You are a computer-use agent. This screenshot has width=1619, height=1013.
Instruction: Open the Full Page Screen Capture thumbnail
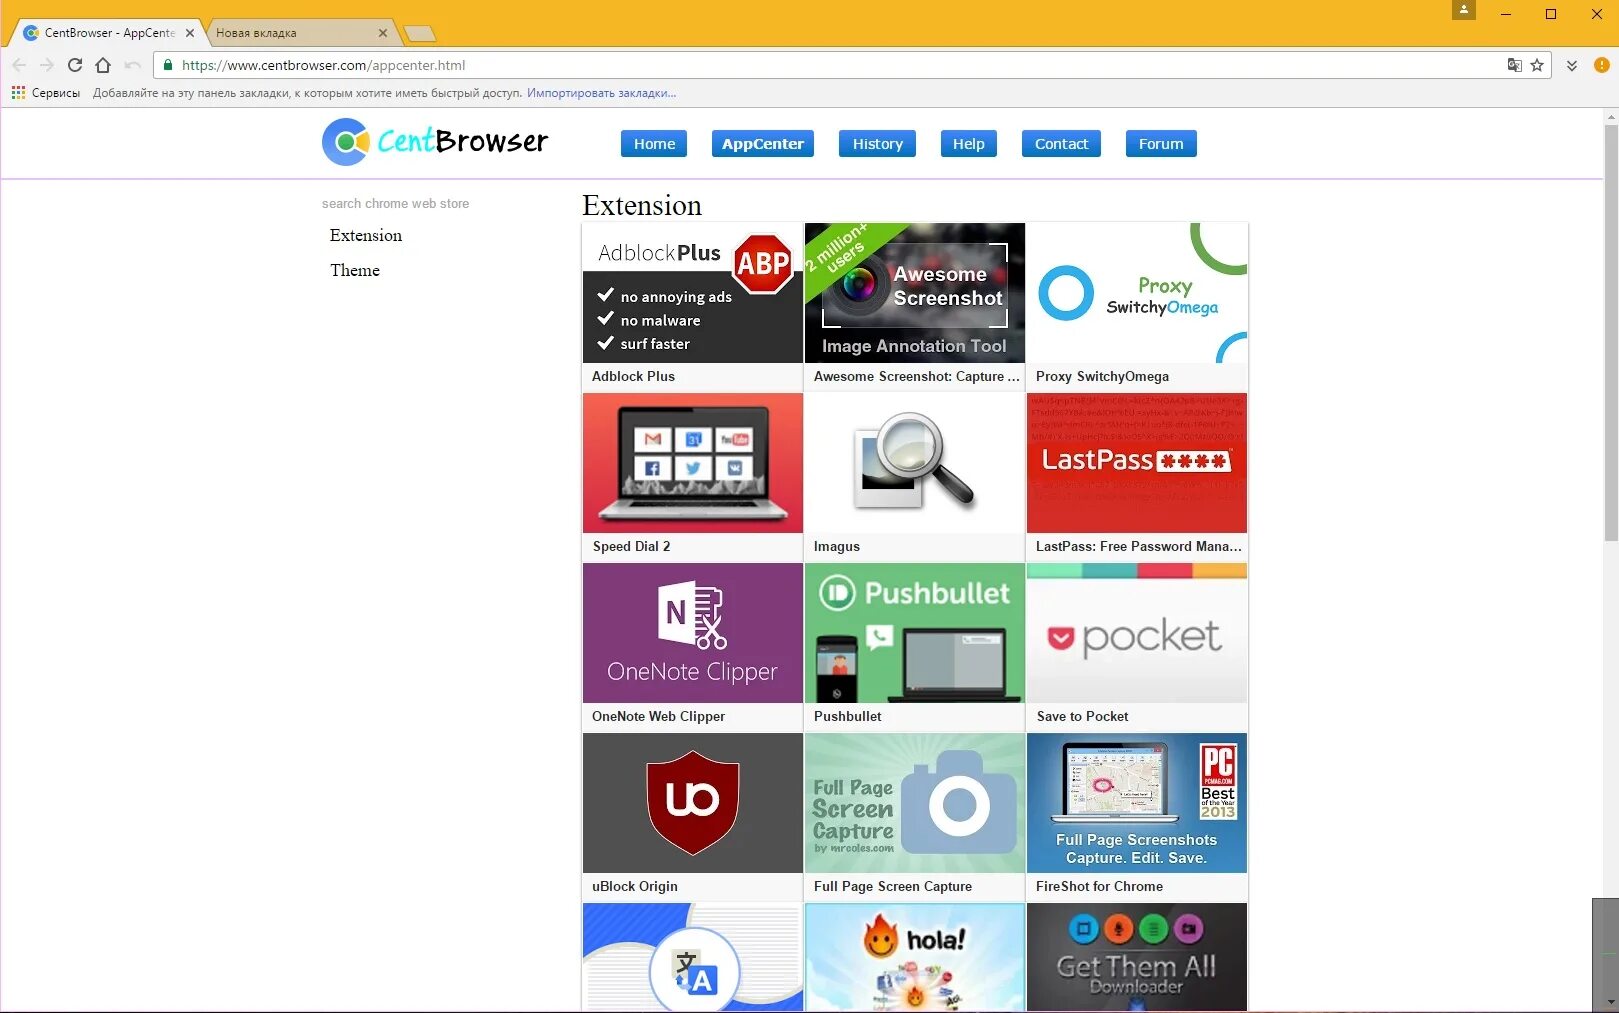click(x=915, y=803)
